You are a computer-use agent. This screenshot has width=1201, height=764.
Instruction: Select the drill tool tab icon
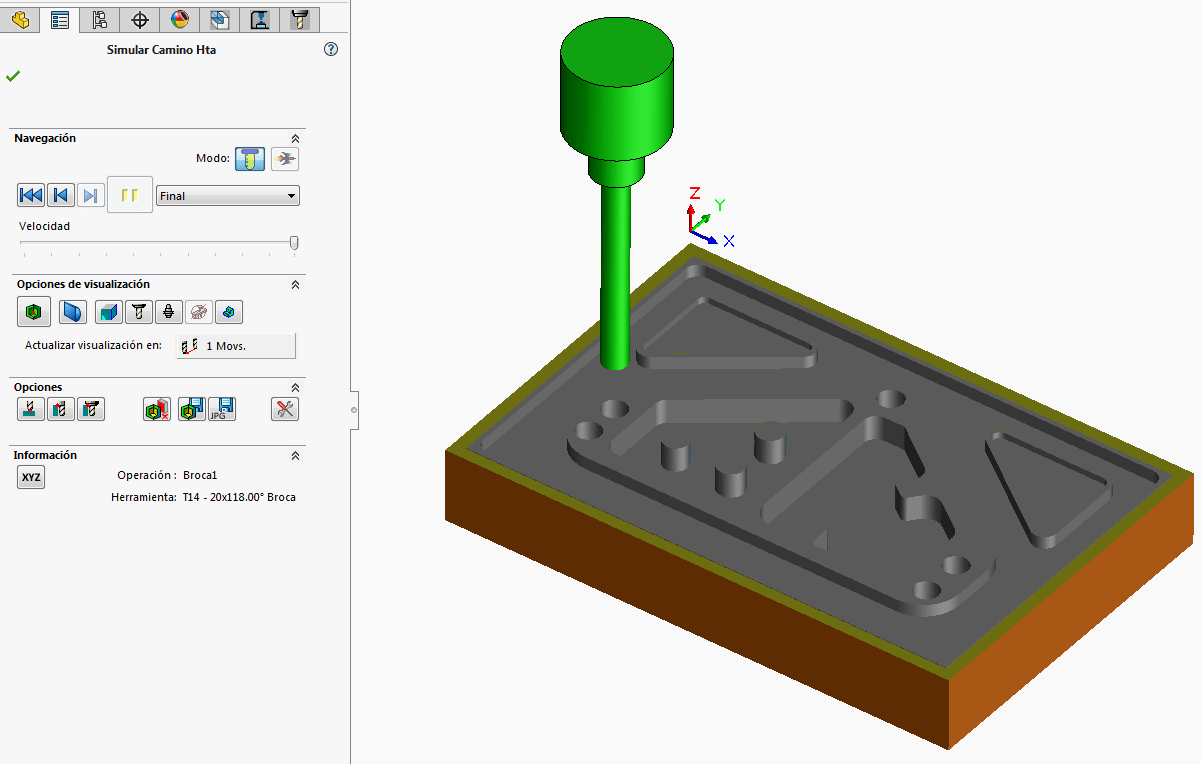pyautogui.click(x=299, y=19)
